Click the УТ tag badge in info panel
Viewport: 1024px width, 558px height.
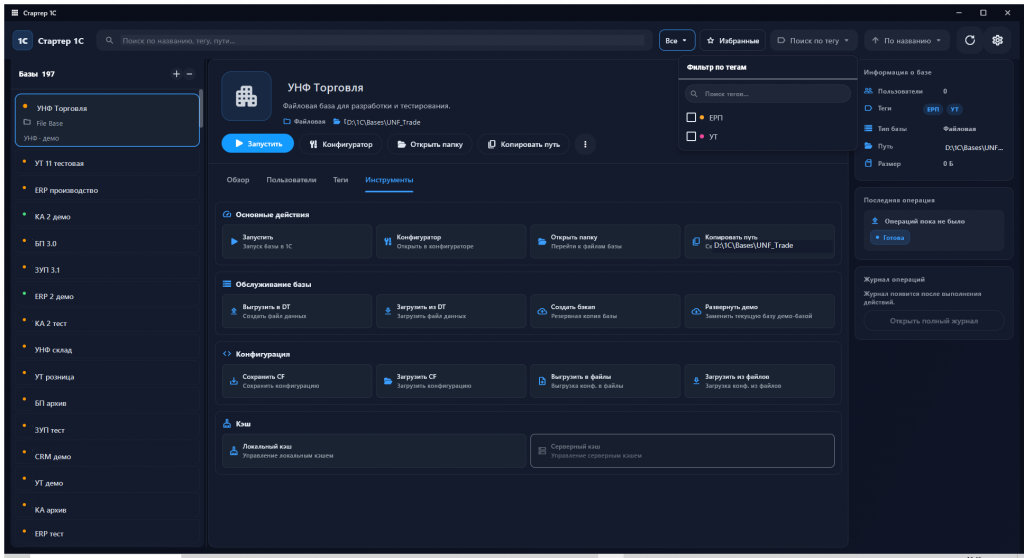tap(955, 109)
